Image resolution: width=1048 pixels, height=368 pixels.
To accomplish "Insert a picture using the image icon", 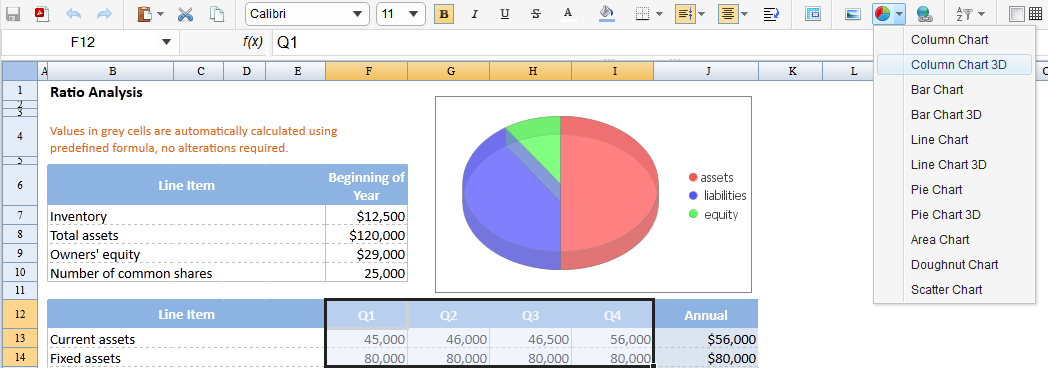I will (852, 13).
